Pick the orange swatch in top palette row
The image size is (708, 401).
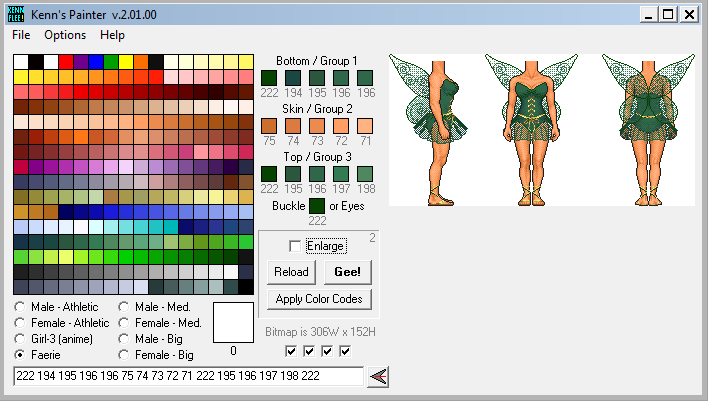click(x=141, y=62)
